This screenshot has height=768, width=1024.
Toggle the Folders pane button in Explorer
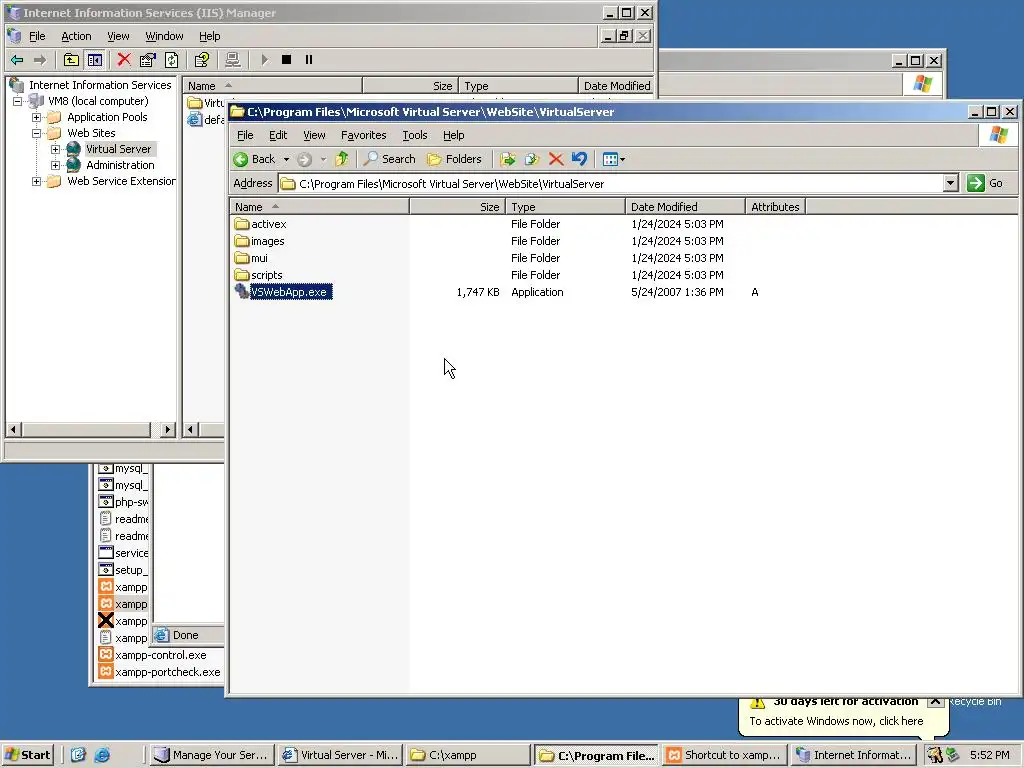[455, 159]
